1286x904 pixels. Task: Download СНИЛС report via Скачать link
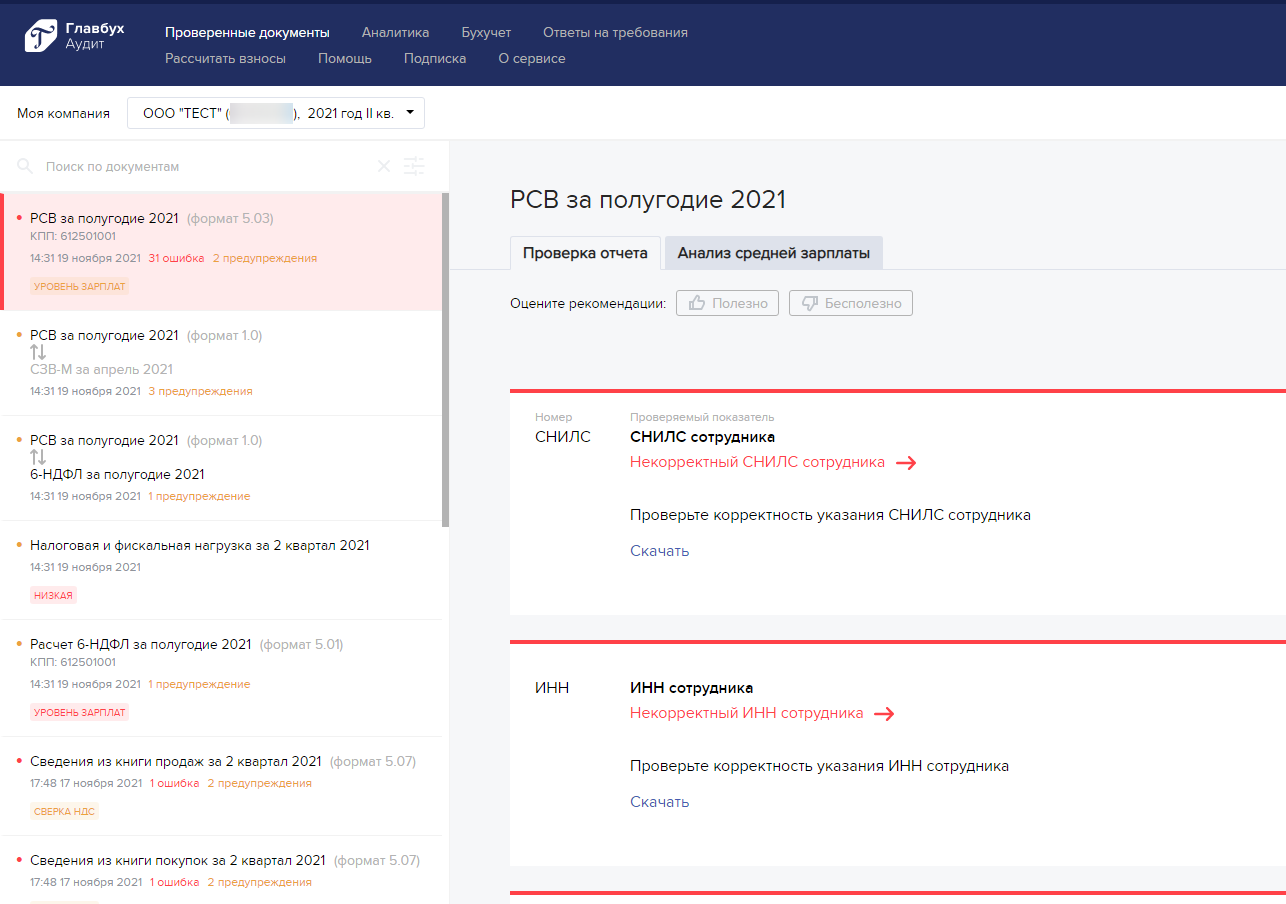click(x=659, y=551)
